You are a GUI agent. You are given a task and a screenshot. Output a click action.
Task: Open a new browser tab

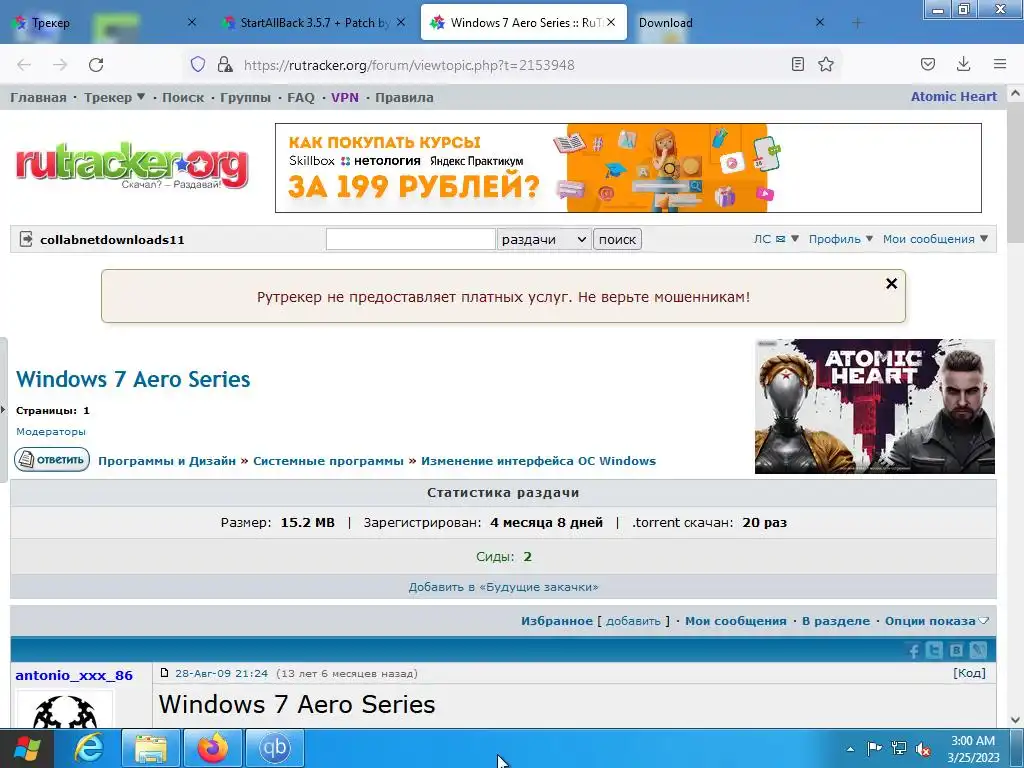[857, 23]
